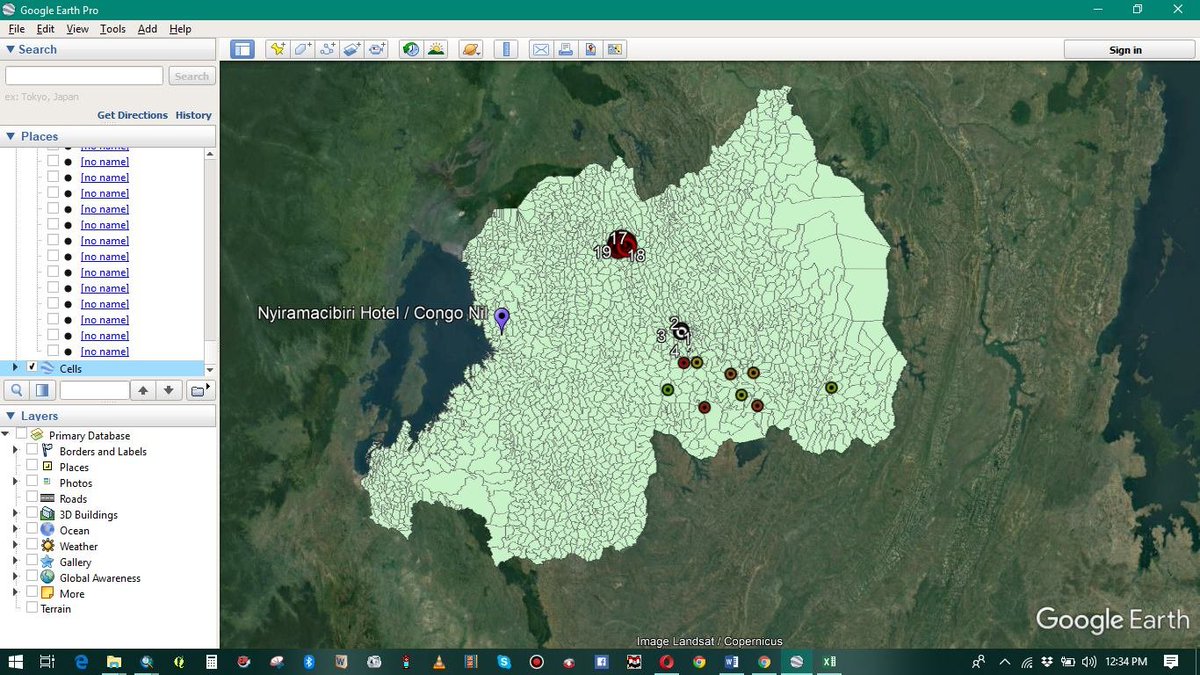Move selected place down with arrow
This screenshot has height=675, width=1200.
coord(169,390)
